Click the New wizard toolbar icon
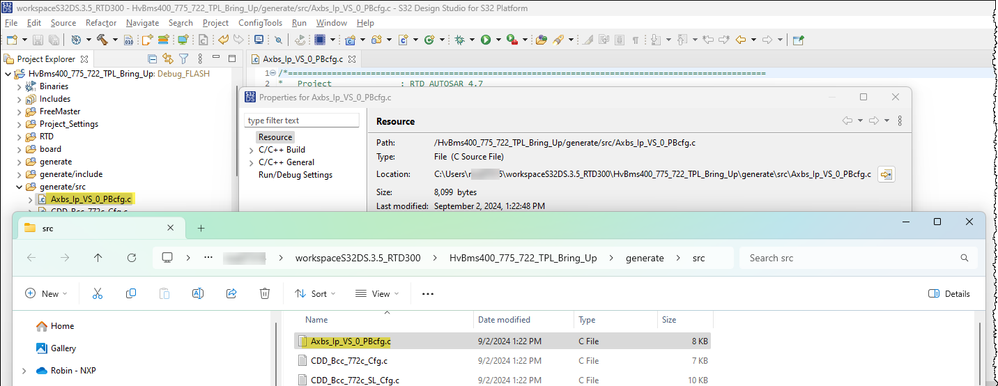Screen dimensions: 998x386 [x=11, y=39]
